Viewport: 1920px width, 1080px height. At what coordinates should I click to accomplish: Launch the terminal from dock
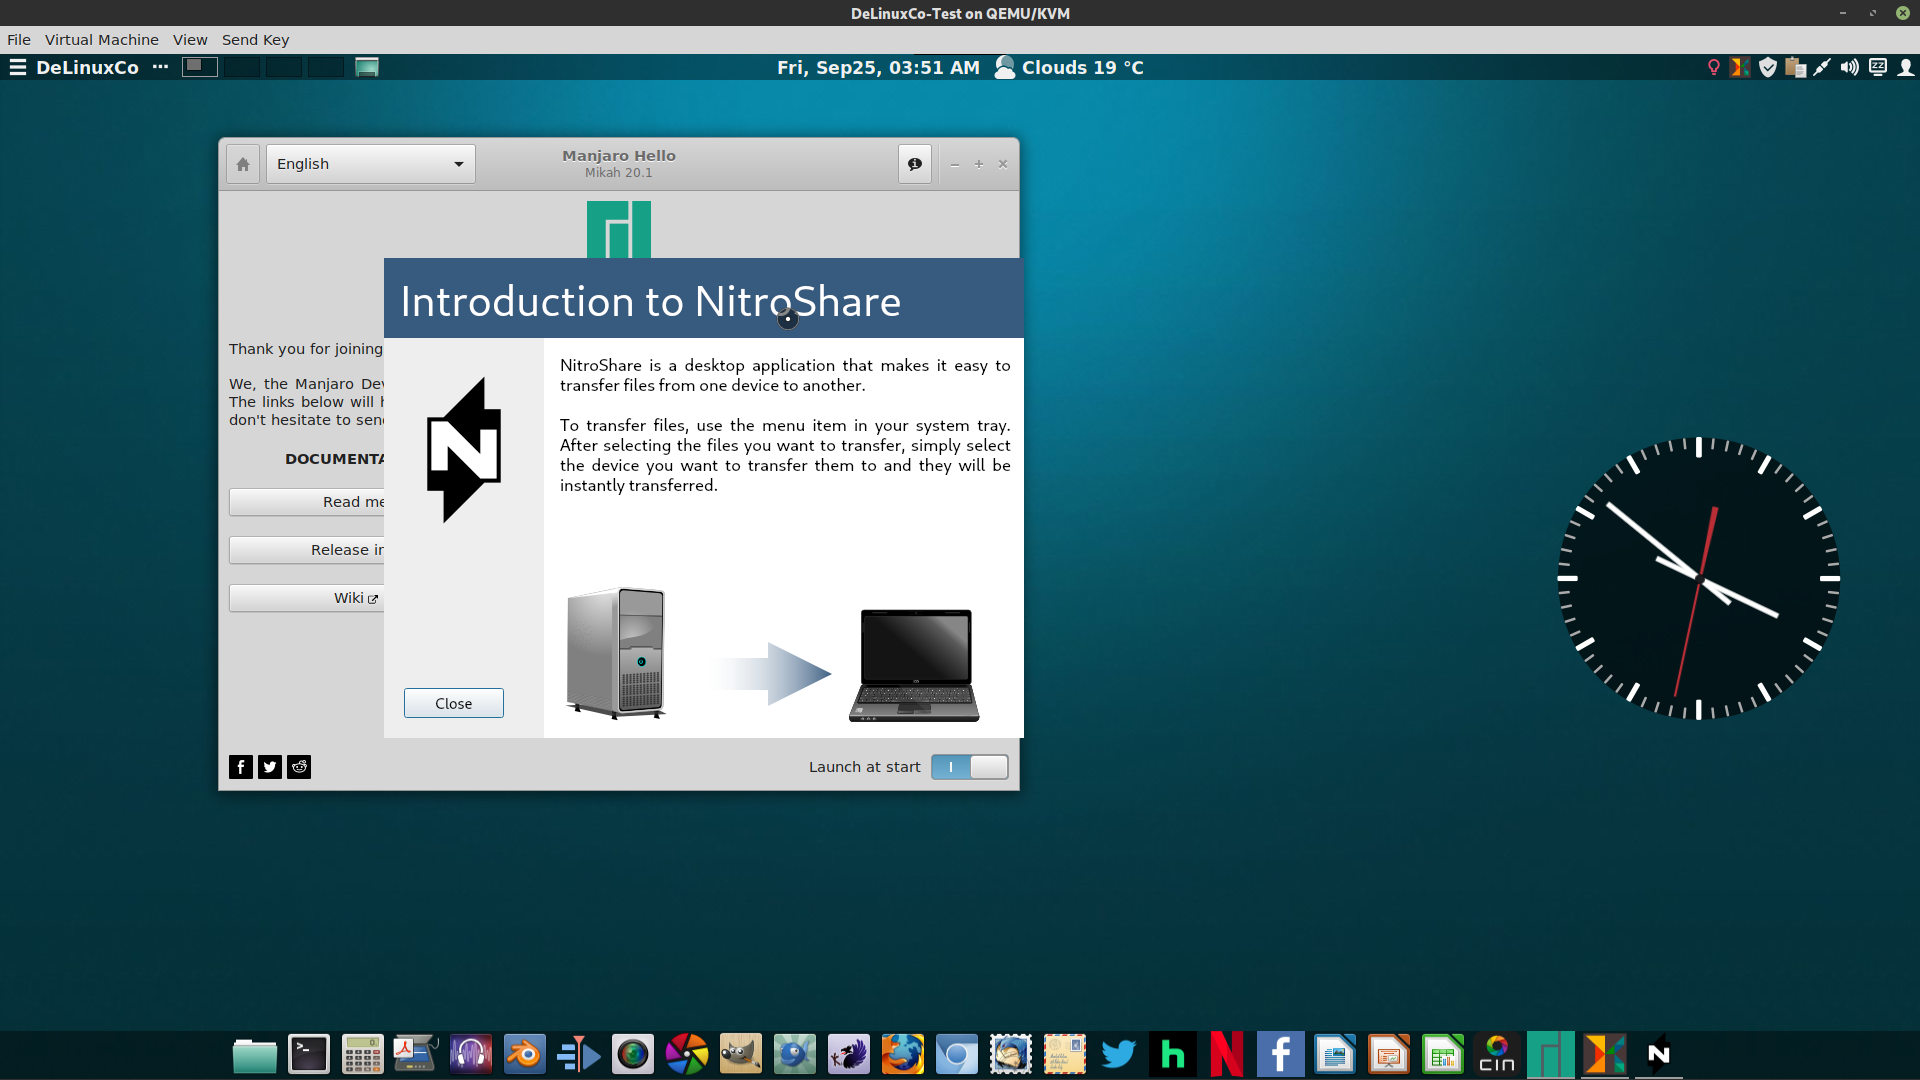309,1054
